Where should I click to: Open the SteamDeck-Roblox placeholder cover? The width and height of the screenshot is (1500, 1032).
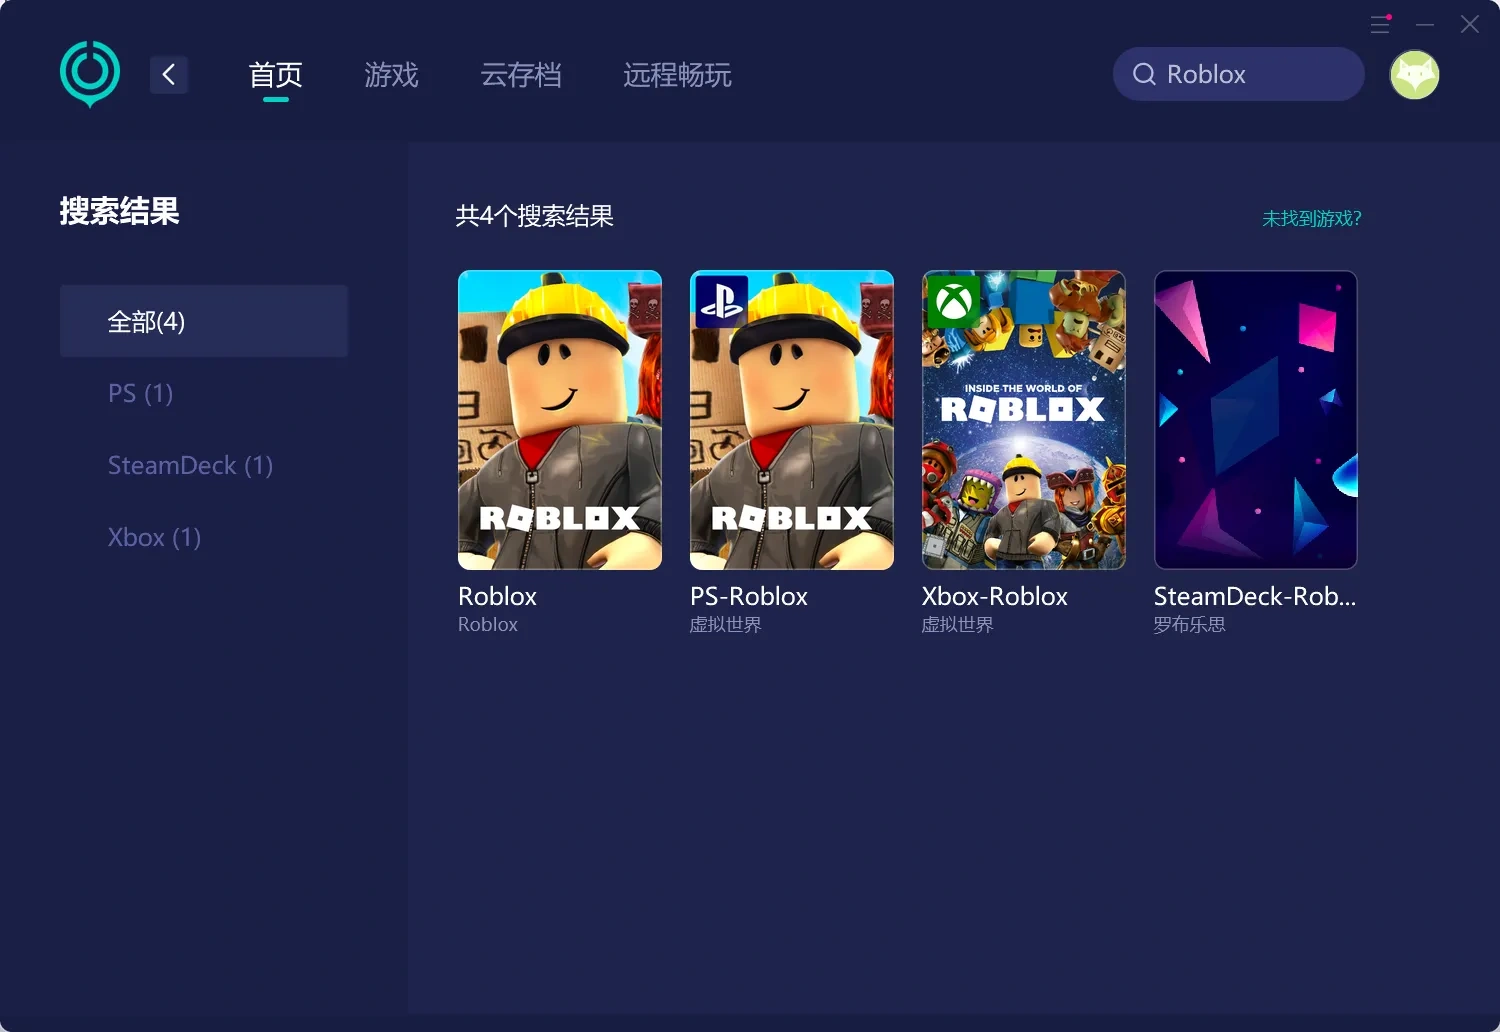1255,420
